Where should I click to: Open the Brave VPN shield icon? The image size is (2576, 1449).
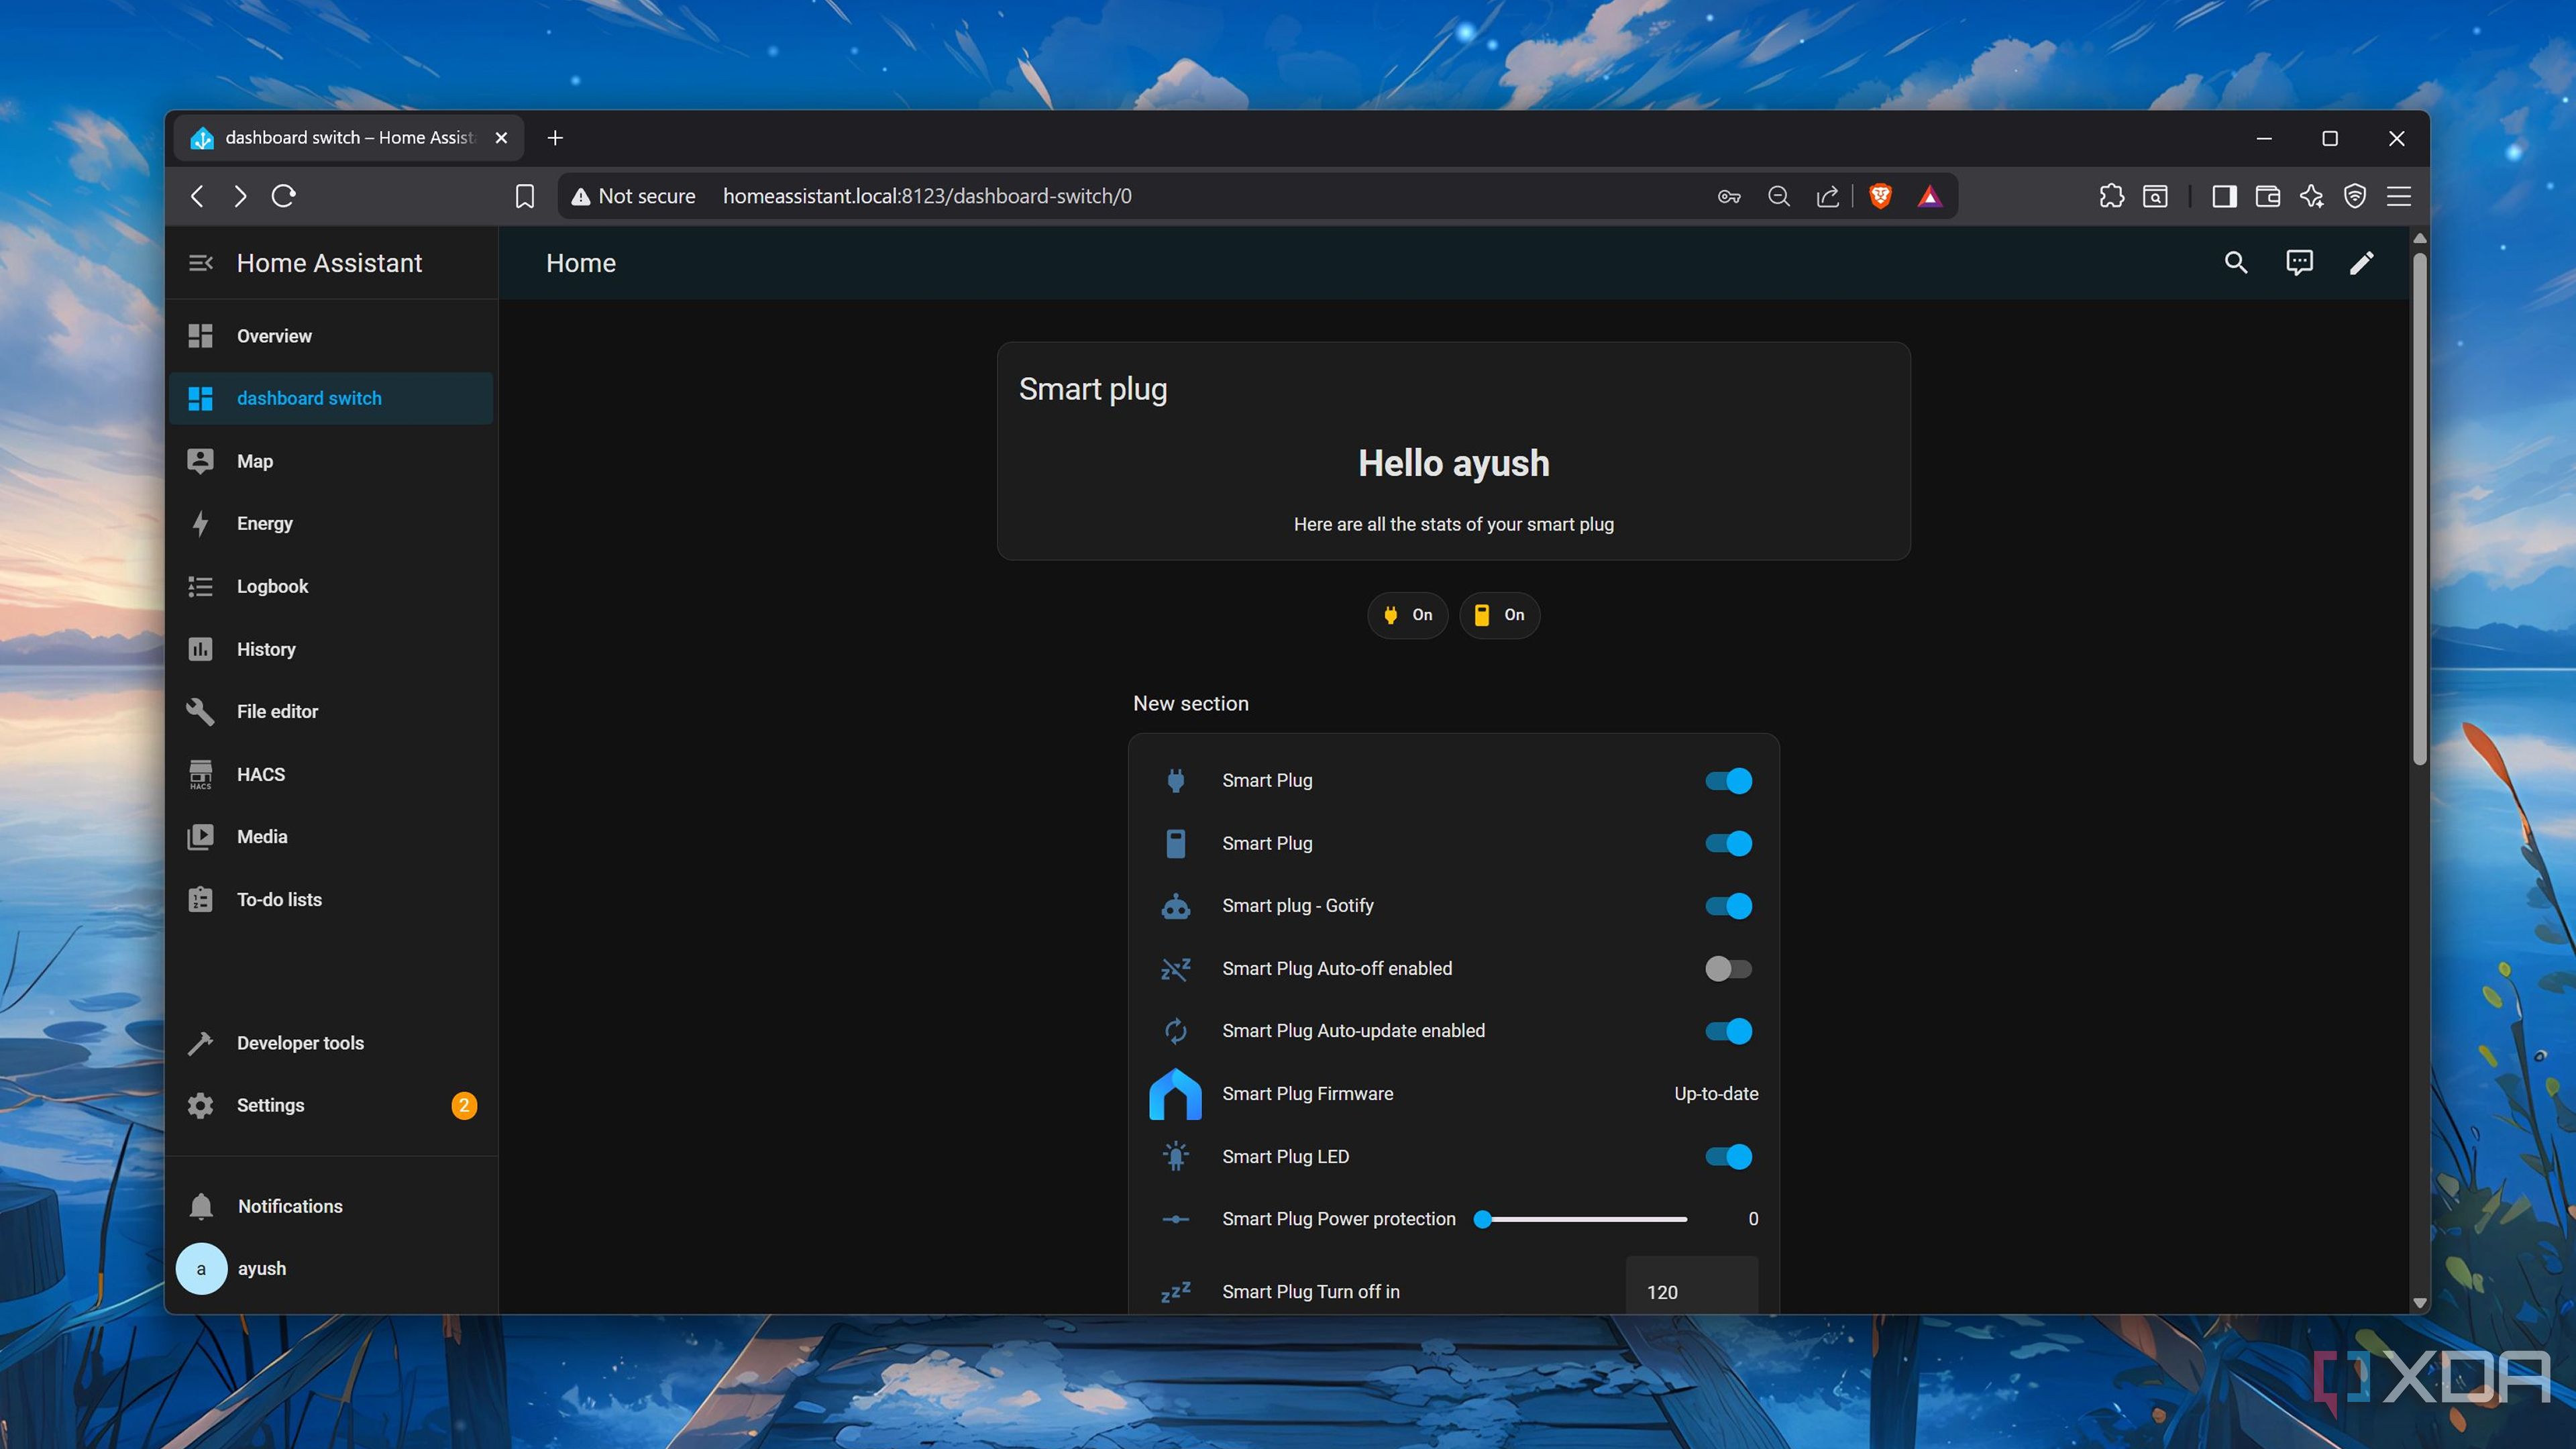[x=2355, y=196]
